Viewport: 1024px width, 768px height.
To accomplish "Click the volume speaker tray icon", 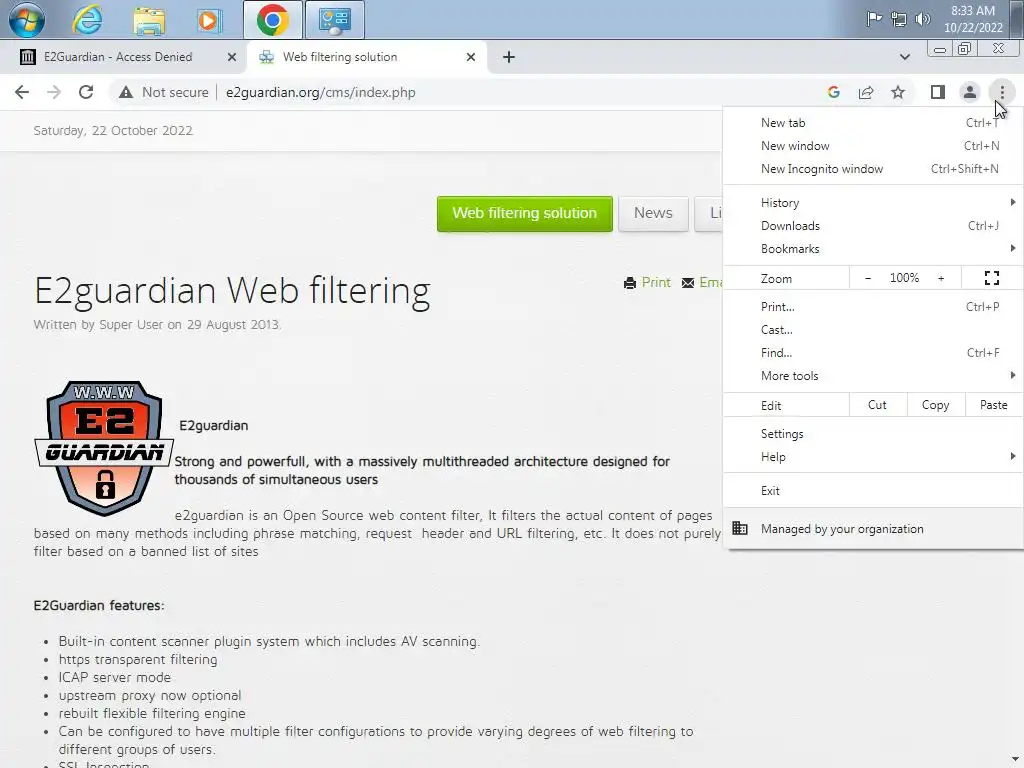I will pos(922,19).
